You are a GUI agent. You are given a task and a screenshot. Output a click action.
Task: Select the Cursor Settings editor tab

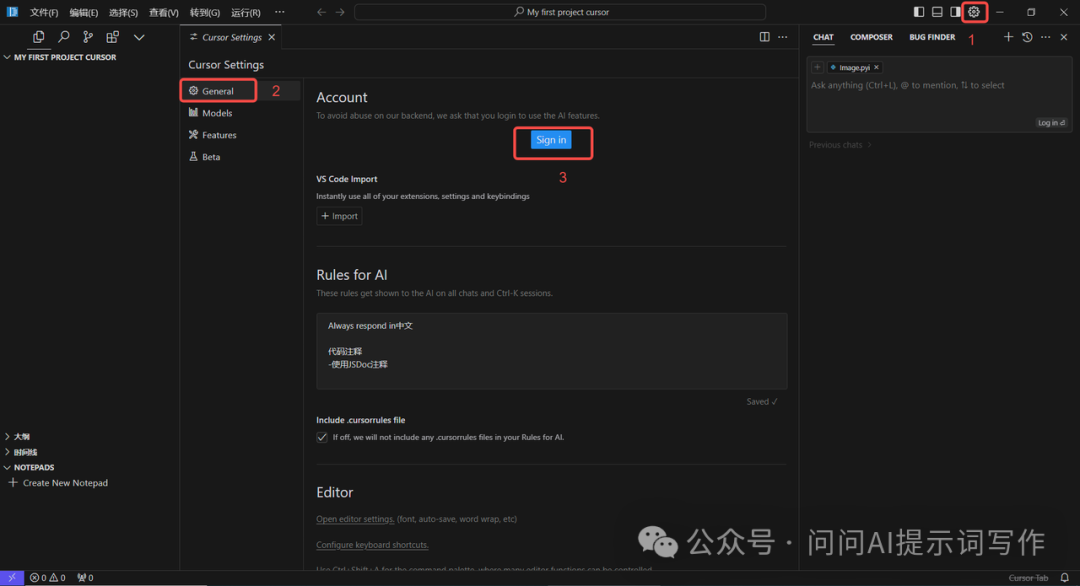[x=231, y=37]
